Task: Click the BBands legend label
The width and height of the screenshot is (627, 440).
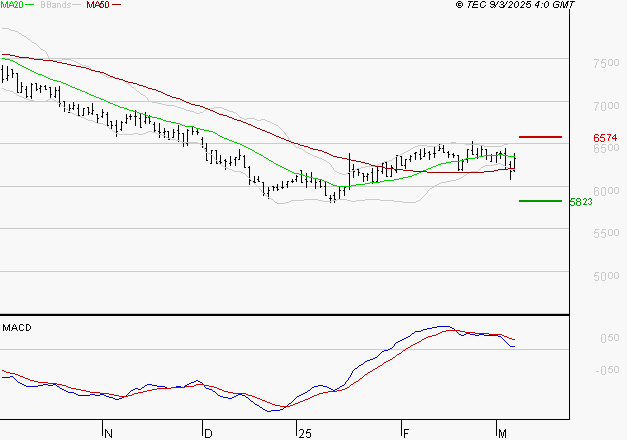Action: tap(55, 5)
